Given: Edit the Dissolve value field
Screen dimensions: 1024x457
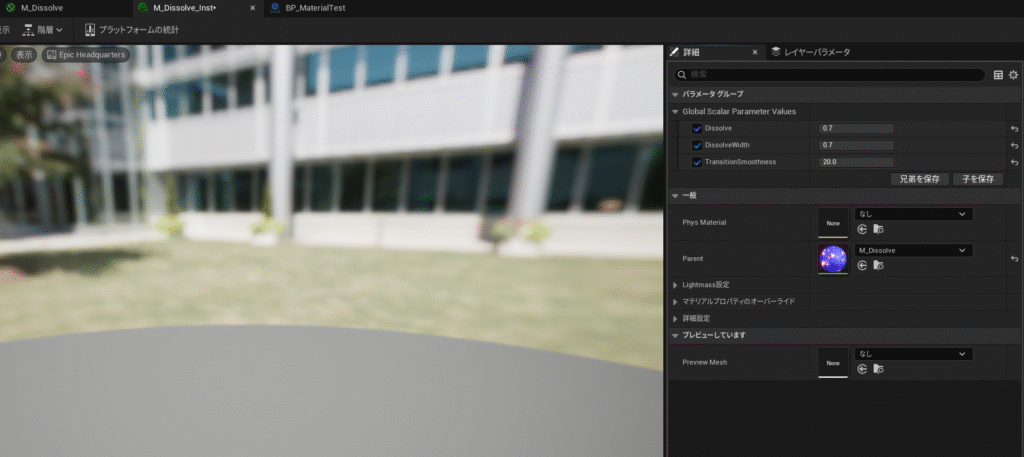Looking at the screenshot, I should click(856, 129).
